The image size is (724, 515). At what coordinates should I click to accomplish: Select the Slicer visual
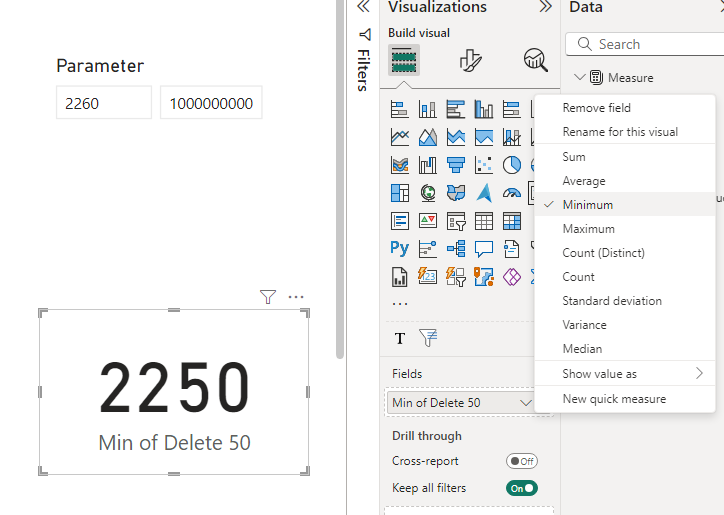[x=456, y=221]
